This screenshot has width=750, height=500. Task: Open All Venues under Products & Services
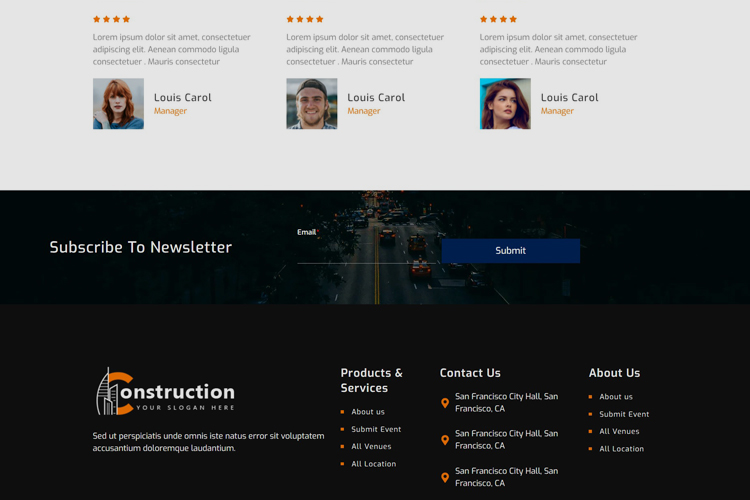tap(371, 447)
